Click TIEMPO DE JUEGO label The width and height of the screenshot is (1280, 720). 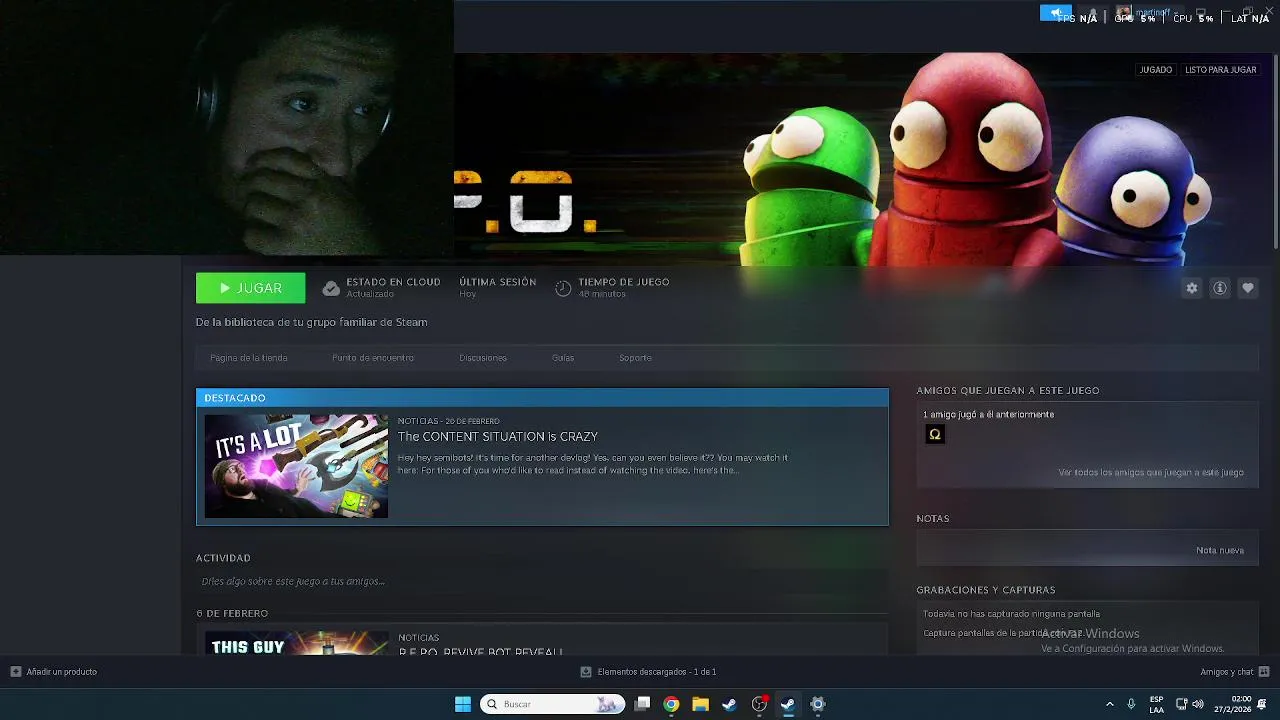tap(624, 282)
